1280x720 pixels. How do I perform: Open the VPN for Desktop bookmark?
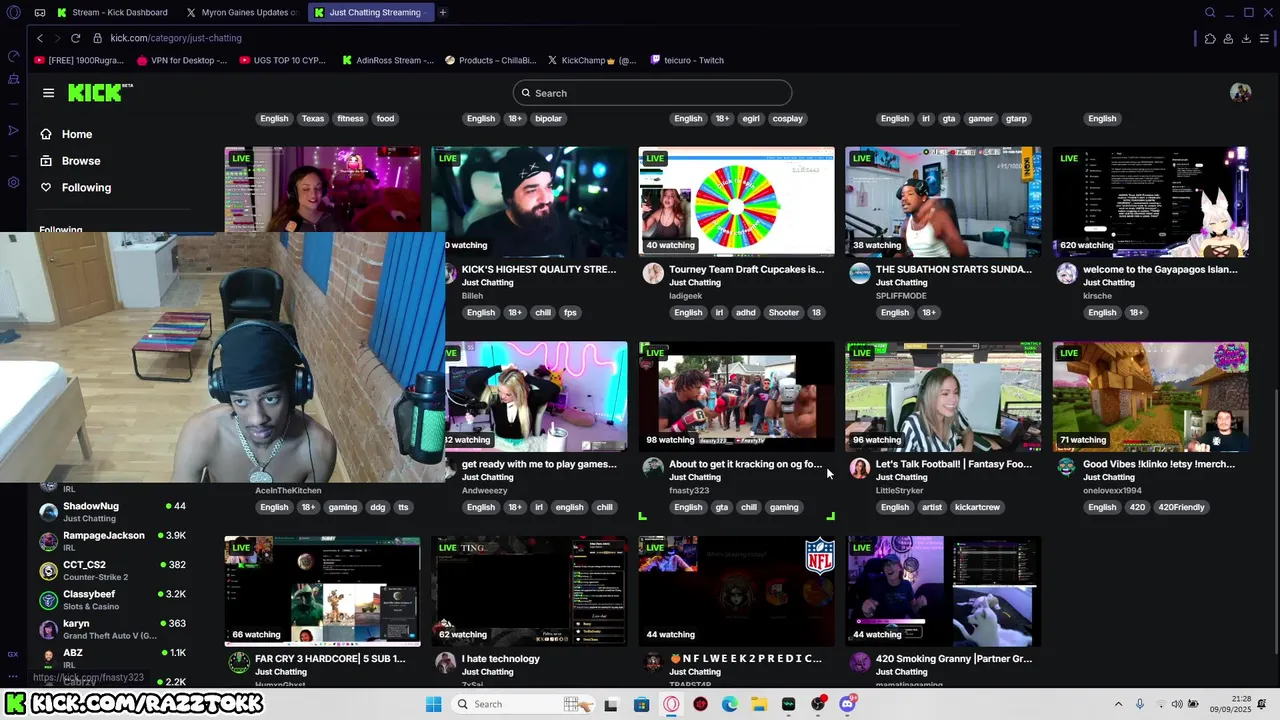(182, 60)
